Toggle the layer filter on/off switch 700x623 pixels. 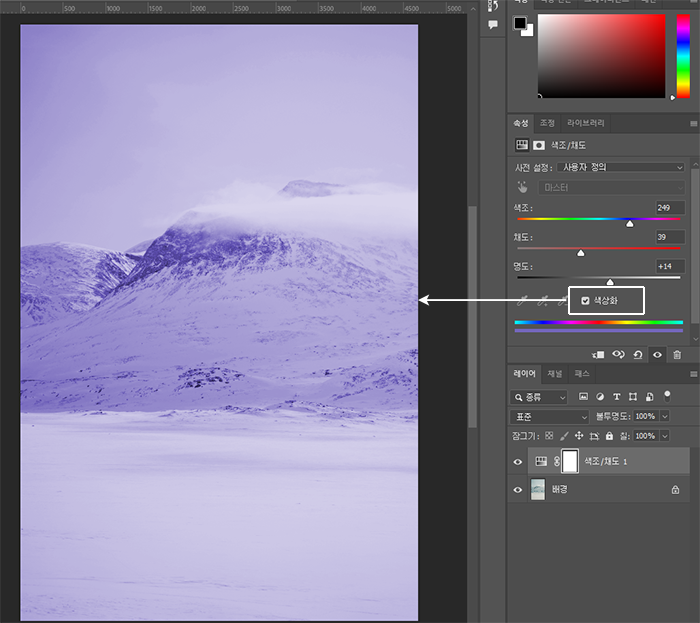(x=667, y=395)
